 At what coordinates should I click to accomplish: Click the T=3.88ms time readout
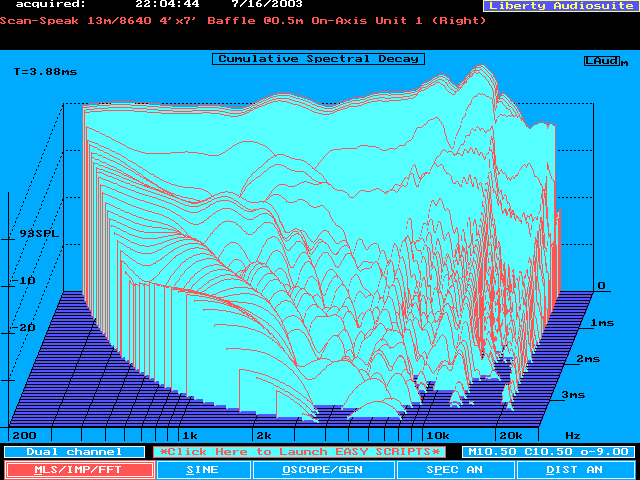click(x=46, y=72)
